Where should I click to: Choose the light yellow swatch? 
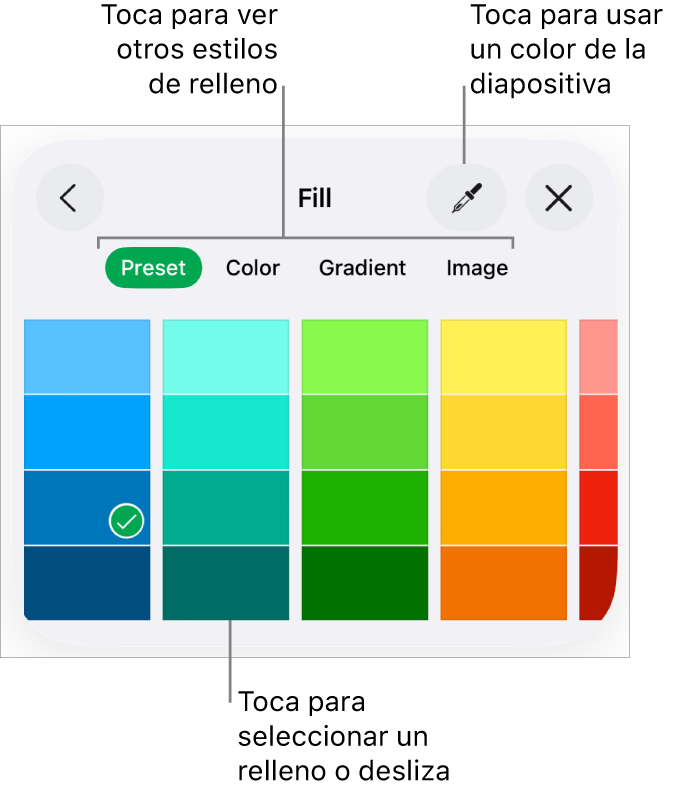[x=504, y=356]
